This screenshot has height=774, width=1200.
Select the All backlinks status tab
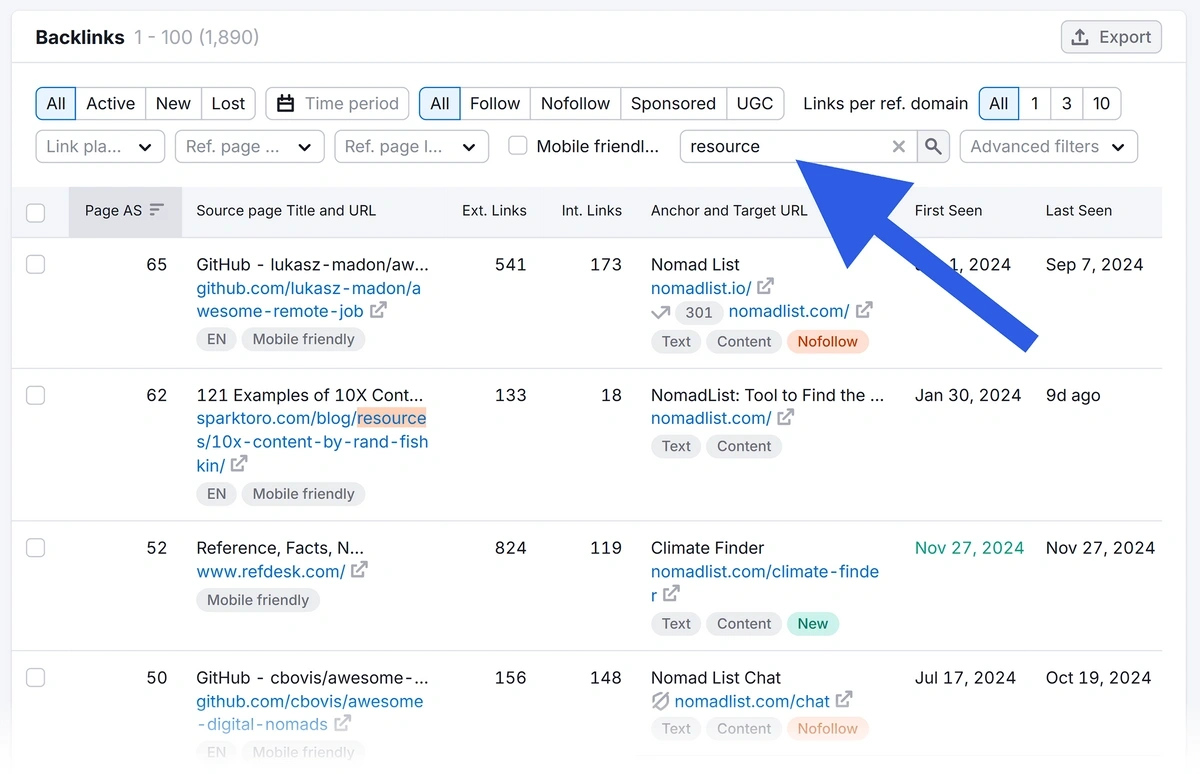56,103
